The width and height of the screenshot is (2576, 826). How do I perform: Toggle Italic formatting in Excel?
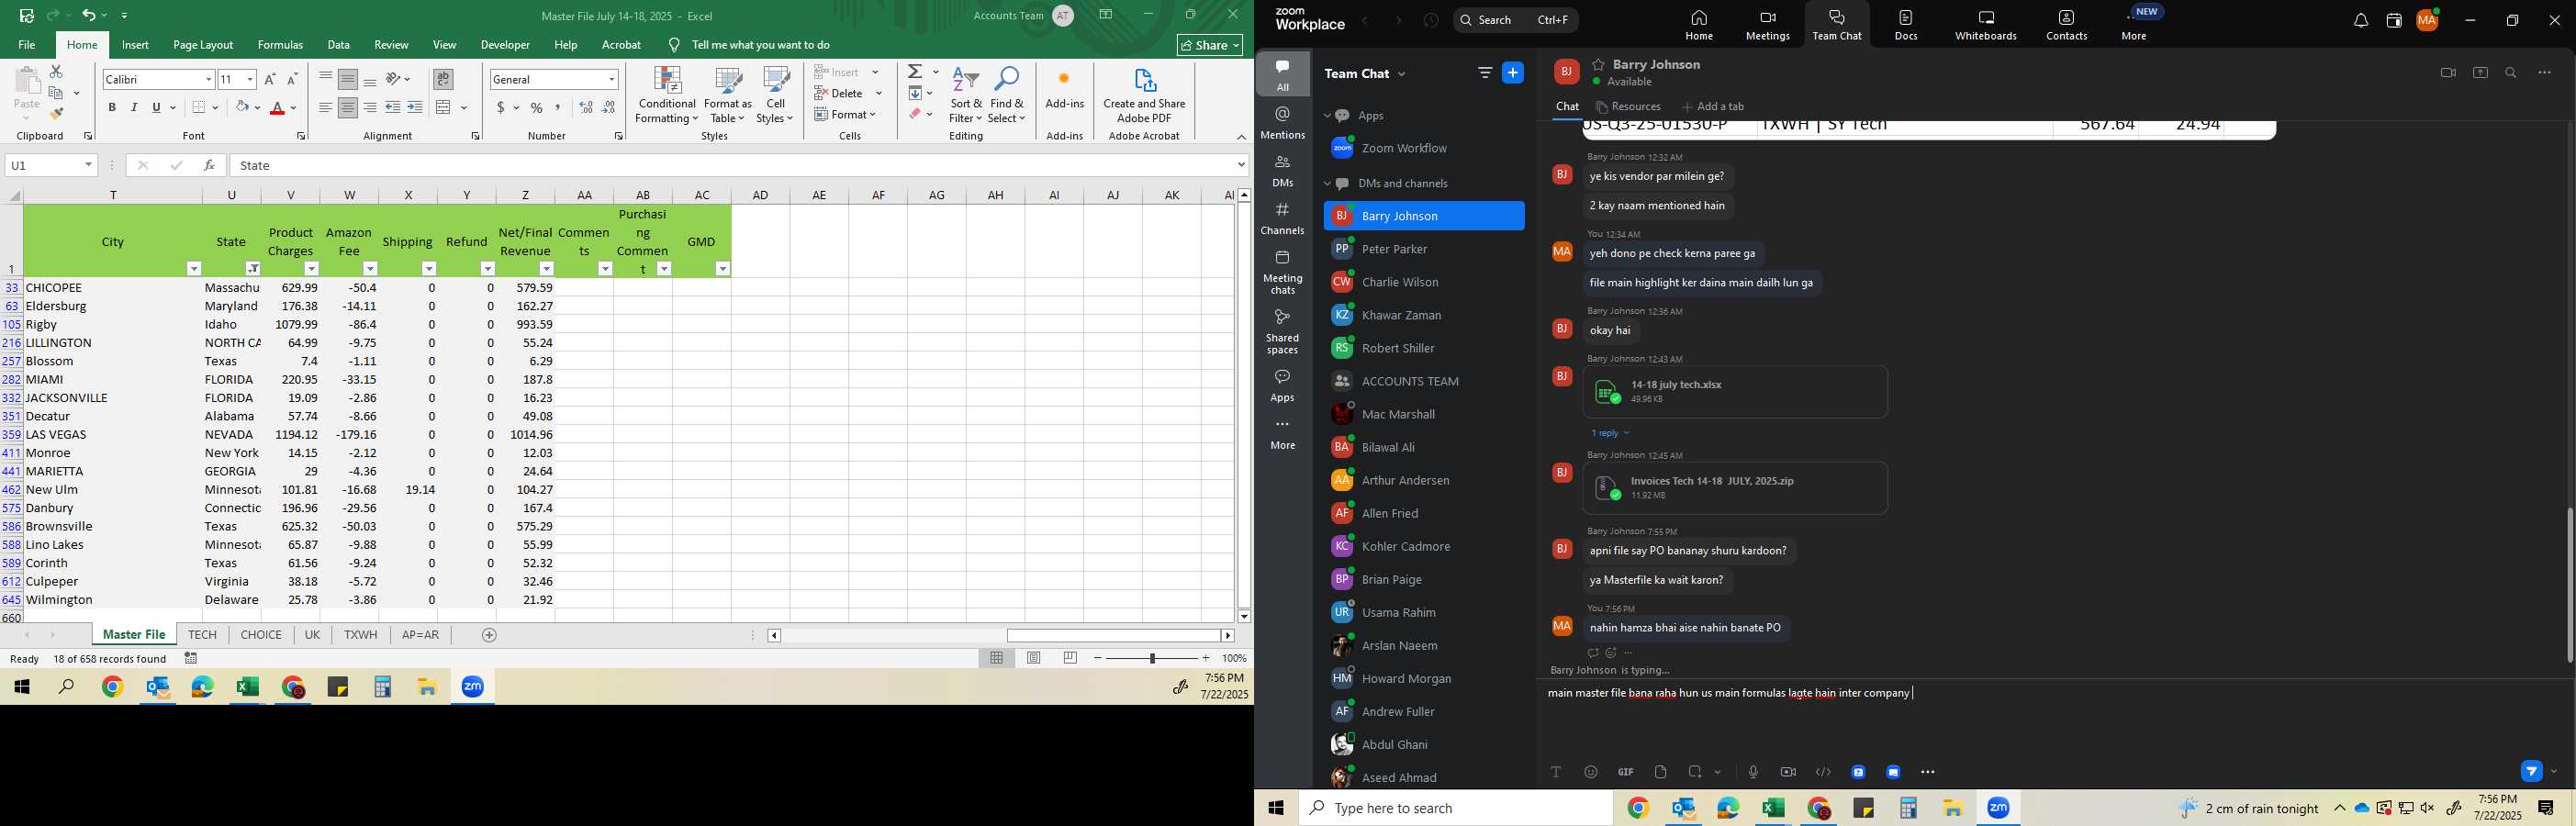pyautogui.click(x=134, y=107)
